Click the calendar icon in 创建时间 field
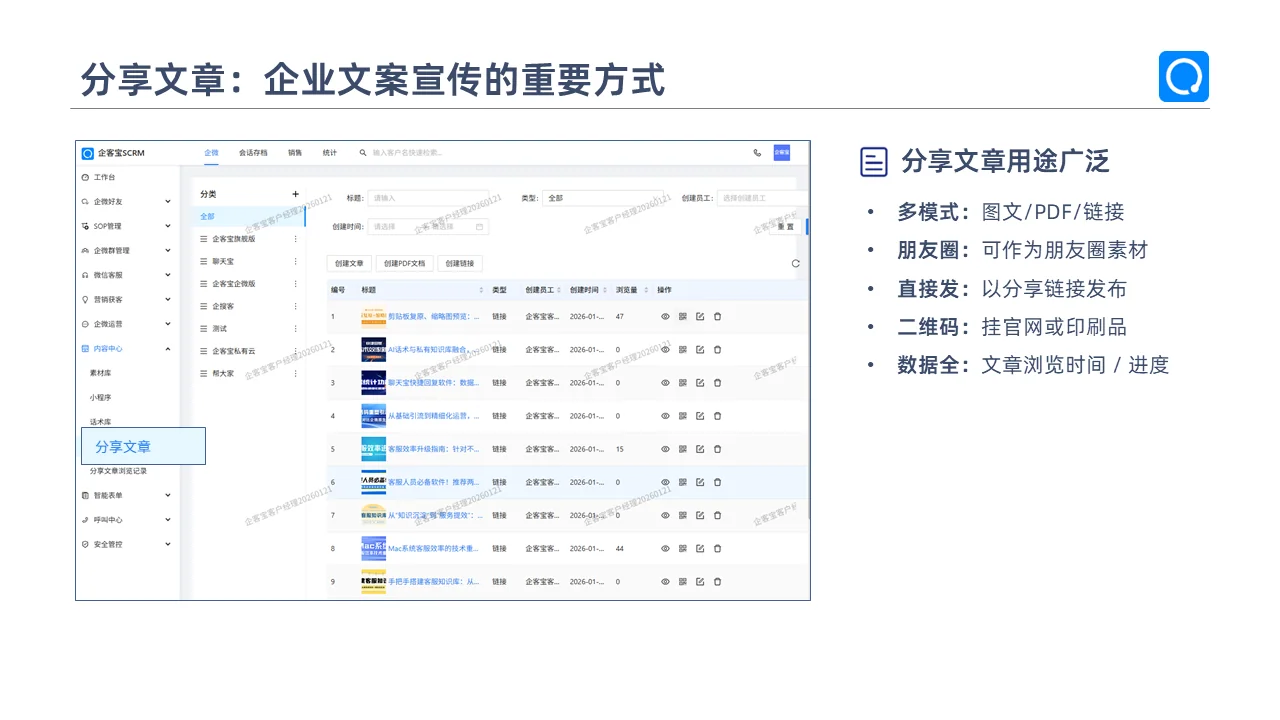This screenshot has height=720, width=1280. tap(480, 227)
